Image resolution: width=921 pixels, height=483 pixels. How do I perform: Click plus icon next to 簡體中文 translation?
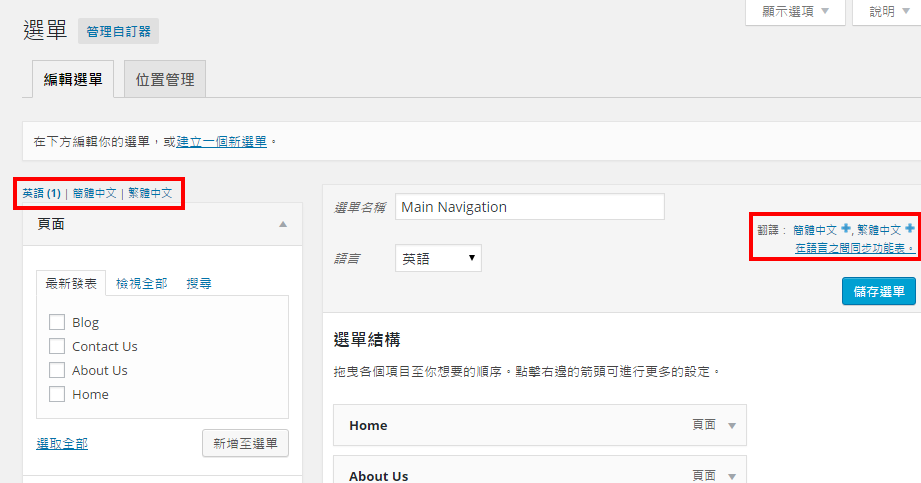[x=846, y=229]
